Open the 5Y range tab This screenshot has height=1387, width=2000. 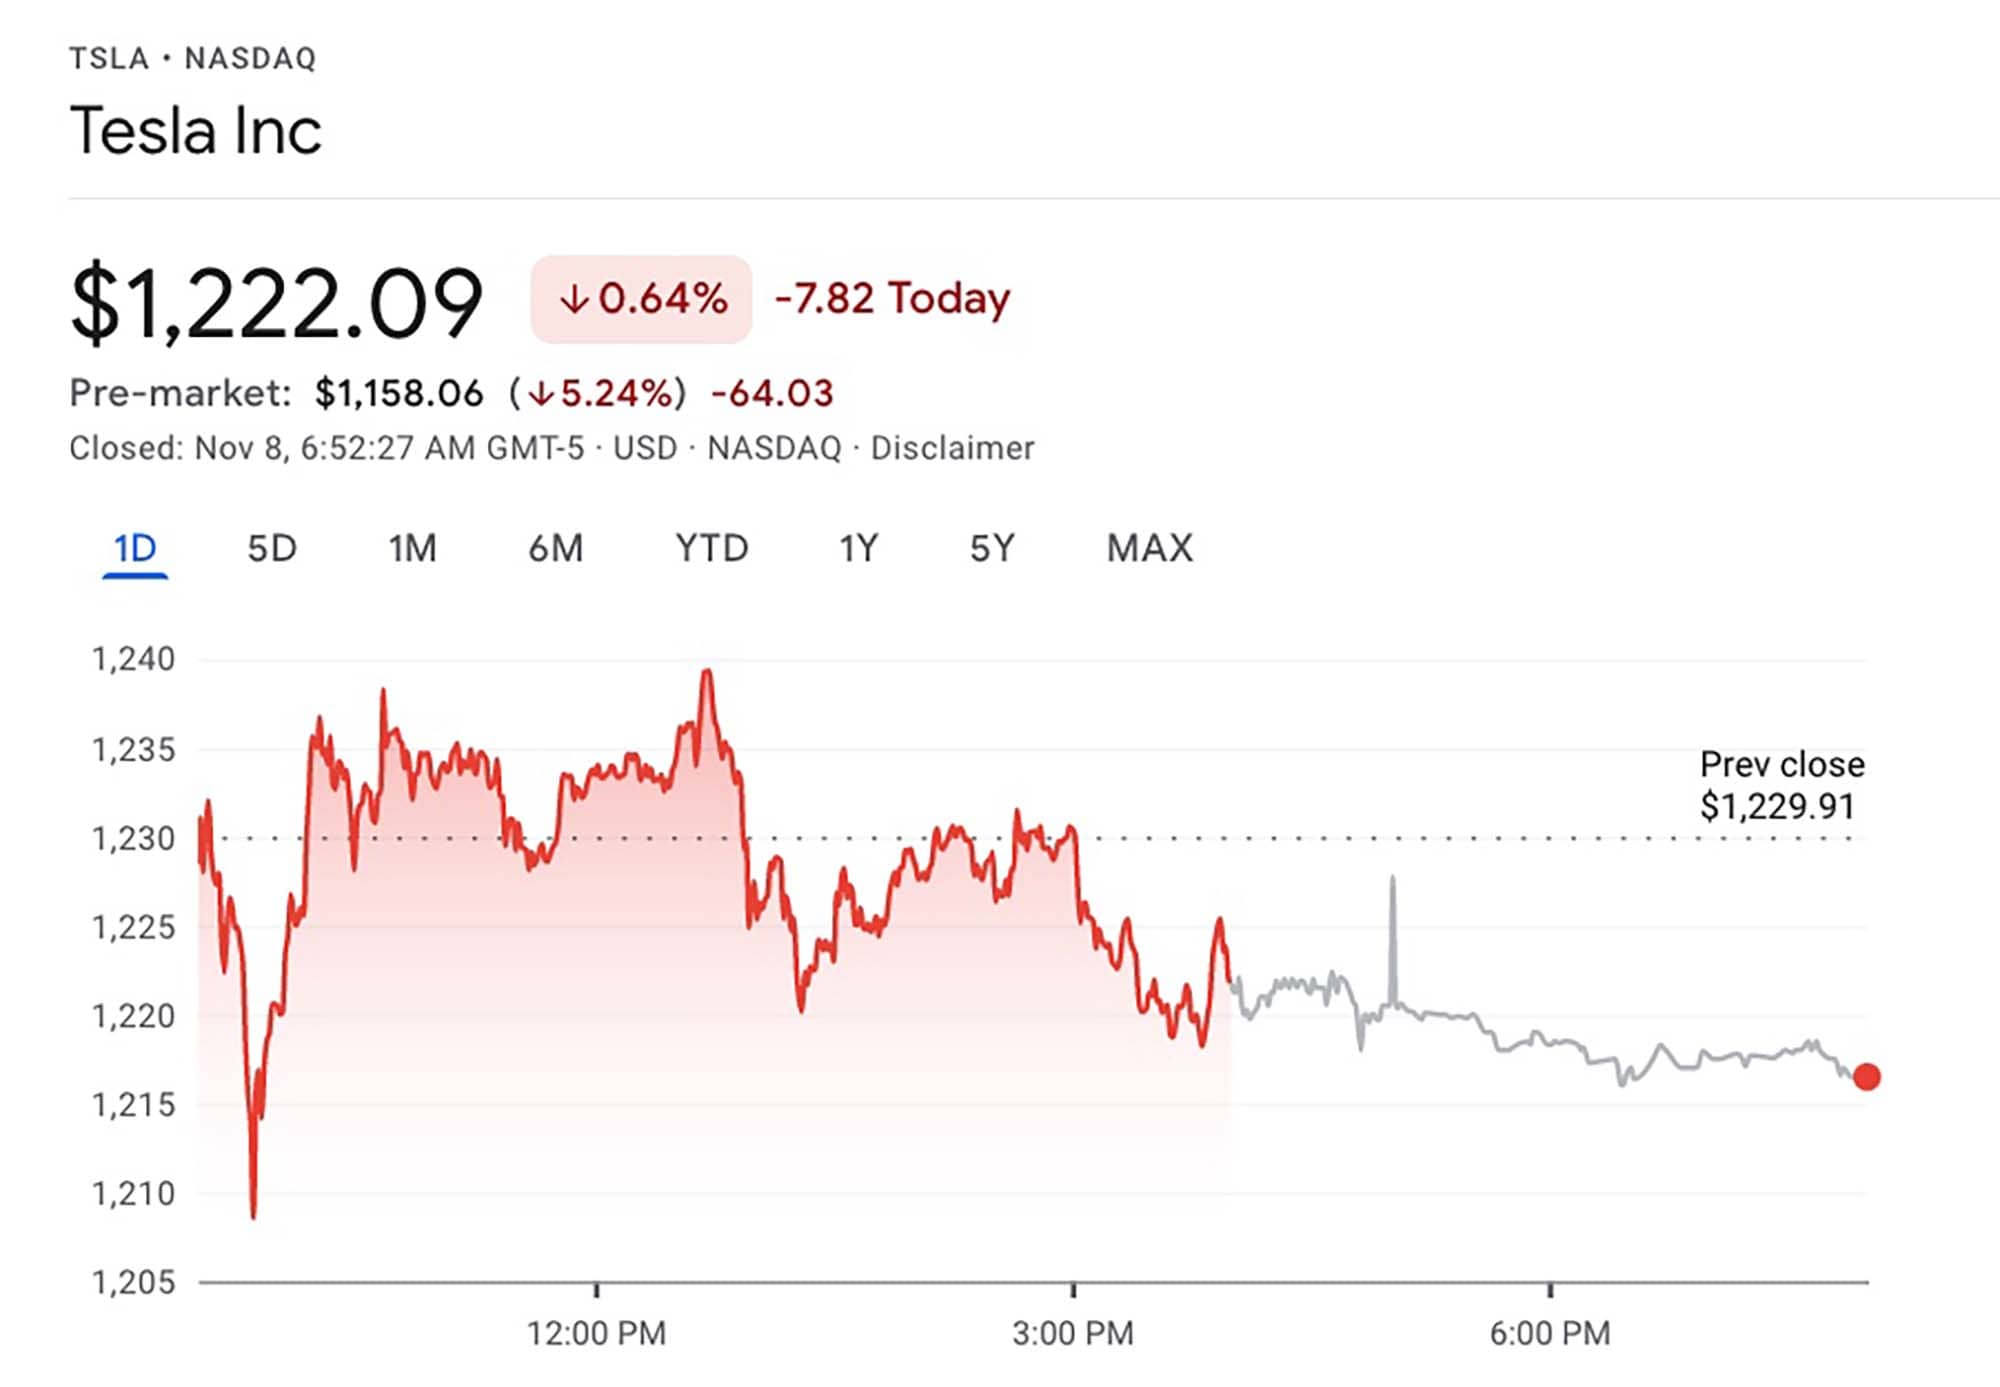click(992, 549)
